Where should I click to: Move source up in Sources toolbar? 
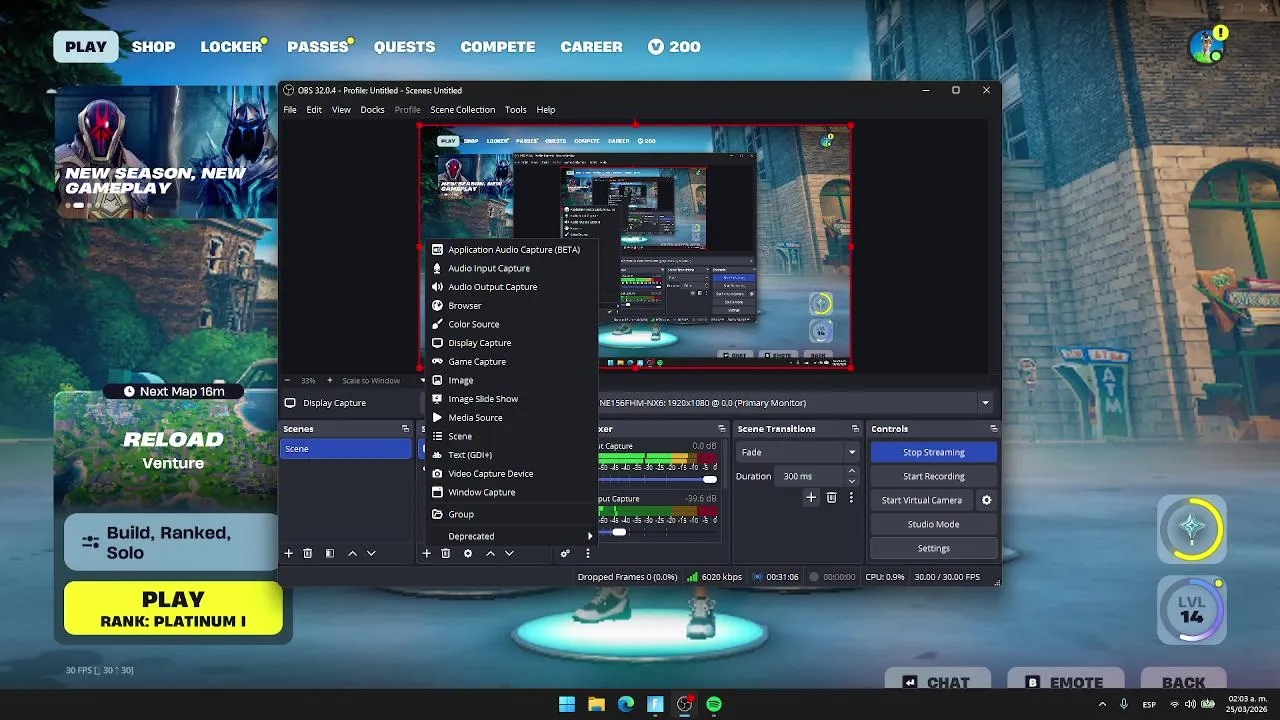click(x=490, y=553)
